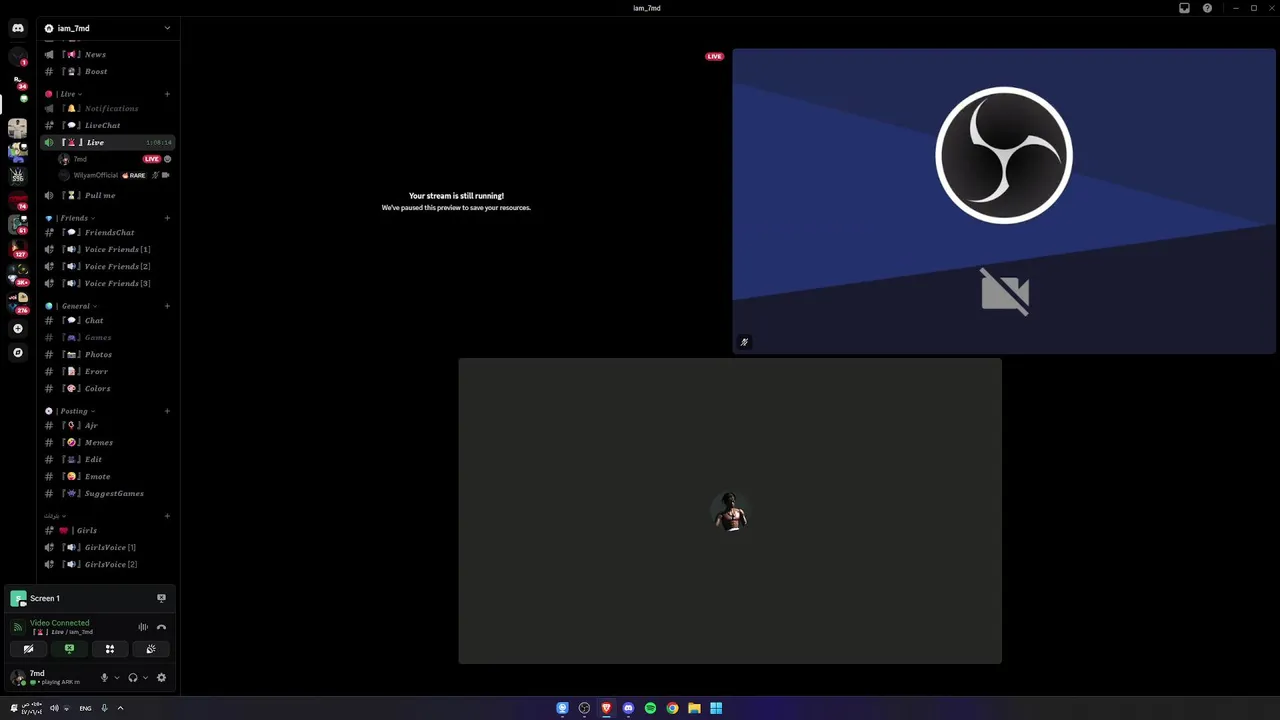This screenshot has height=720, width=1280.
Task: Collapse the Posting category
Action: click(x=73, y=411)
